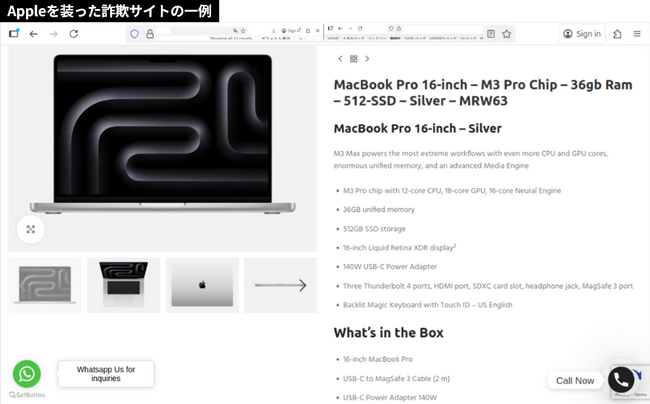Select the closed-lid Apple logo thumbnail
This screenshot has width=650, height=404.
point(202,286)
